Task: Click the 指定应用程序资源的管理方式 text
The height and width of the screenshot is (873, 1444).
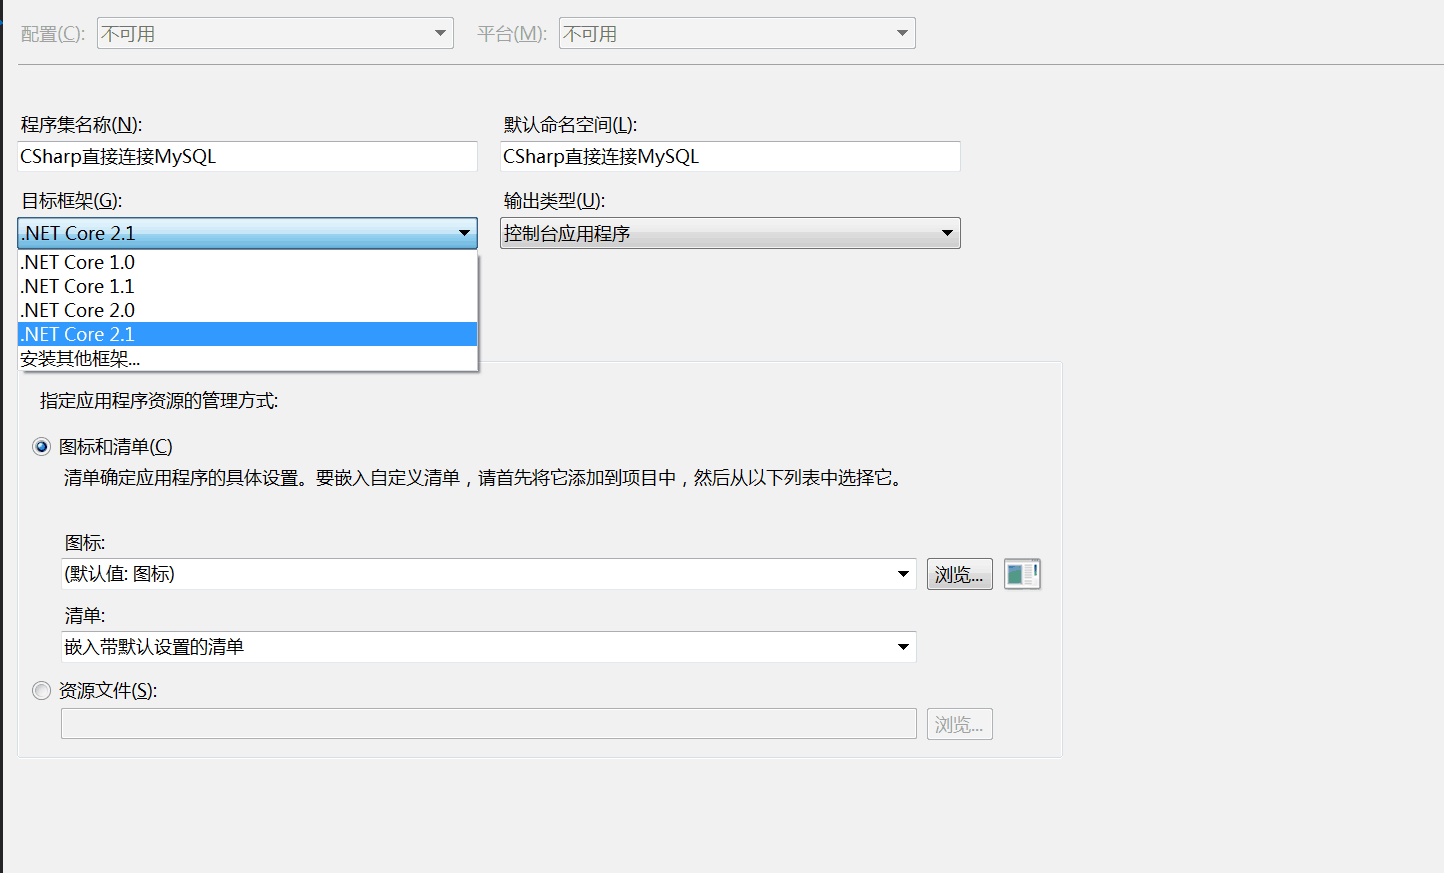Action: pyautogui.click(x=159, y=401)
